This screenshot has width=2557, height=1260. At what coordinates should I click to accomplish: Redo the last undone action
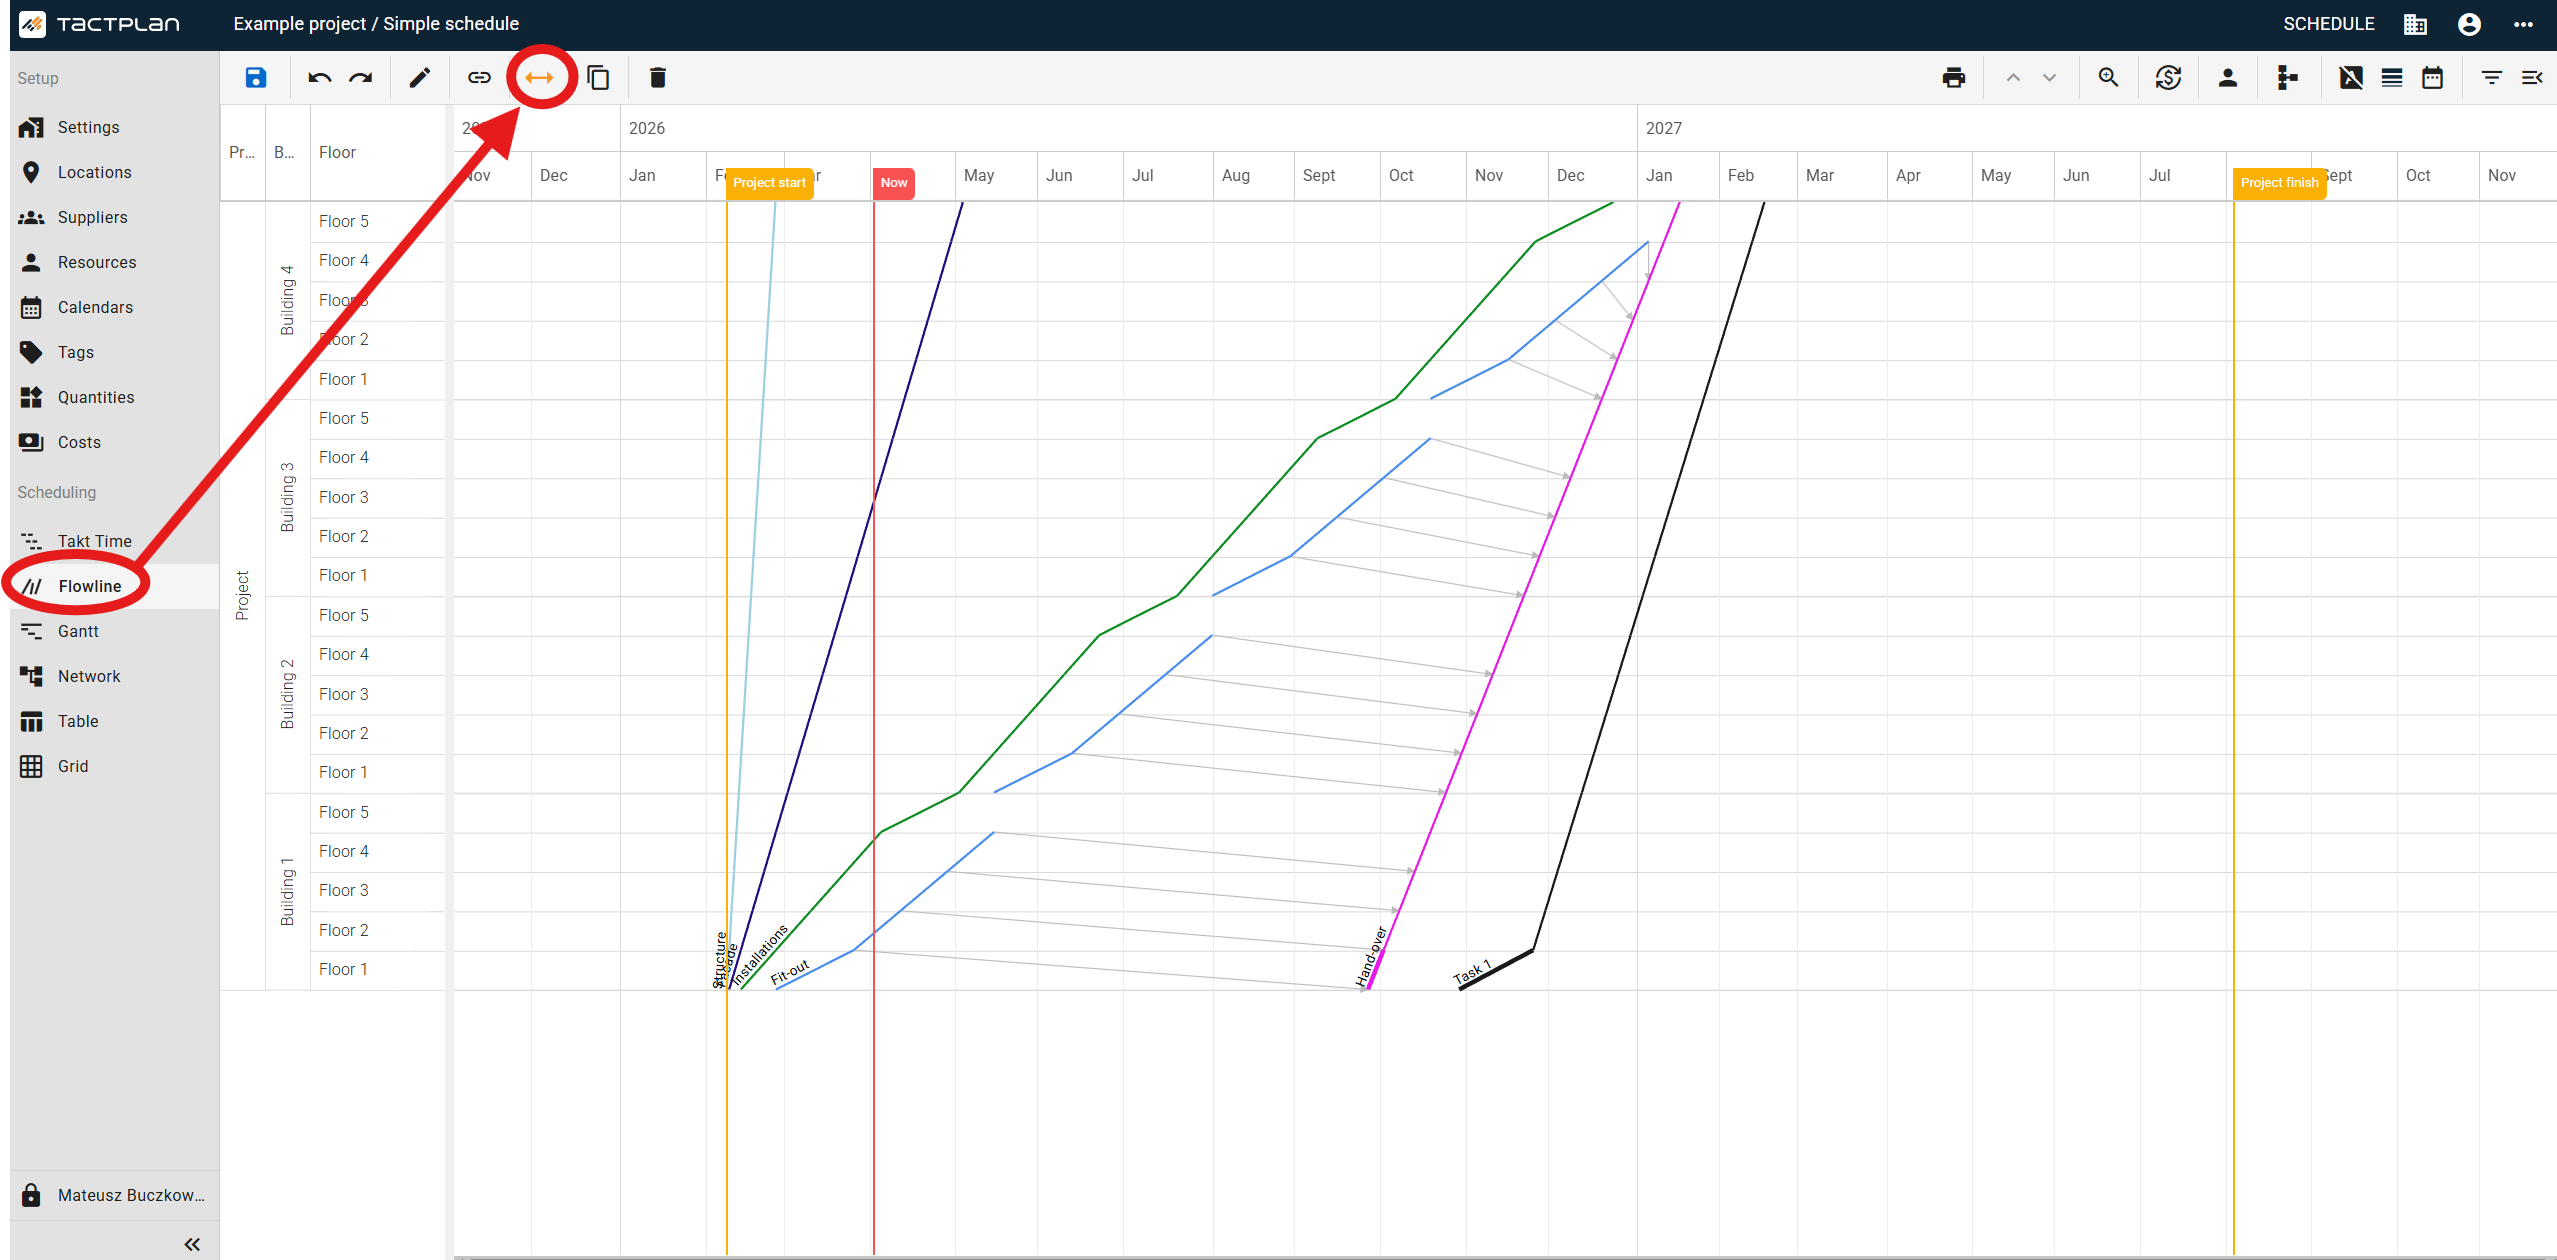pos(361,78)
